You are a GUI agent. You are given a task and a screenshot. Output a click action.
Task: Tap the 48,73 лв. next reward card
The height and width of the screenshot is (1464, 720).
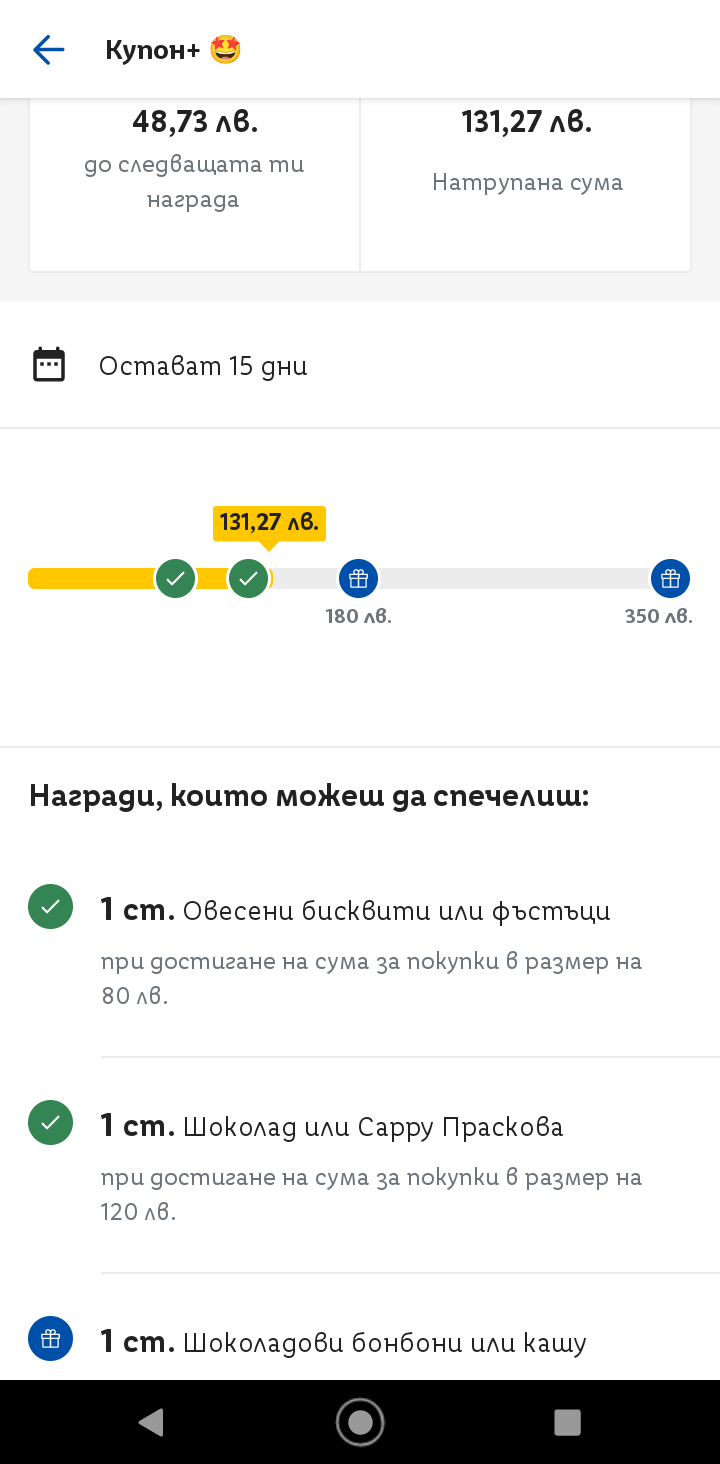tap(195, 180)
